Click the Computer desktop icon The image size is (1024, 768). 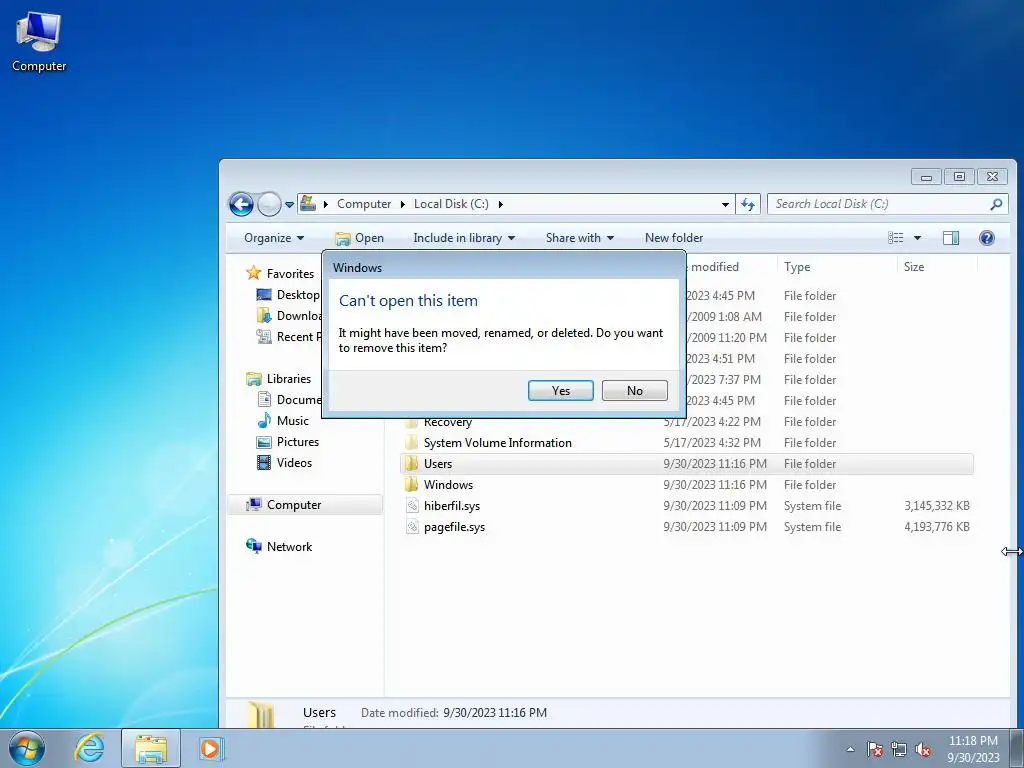tap(39, 42)
